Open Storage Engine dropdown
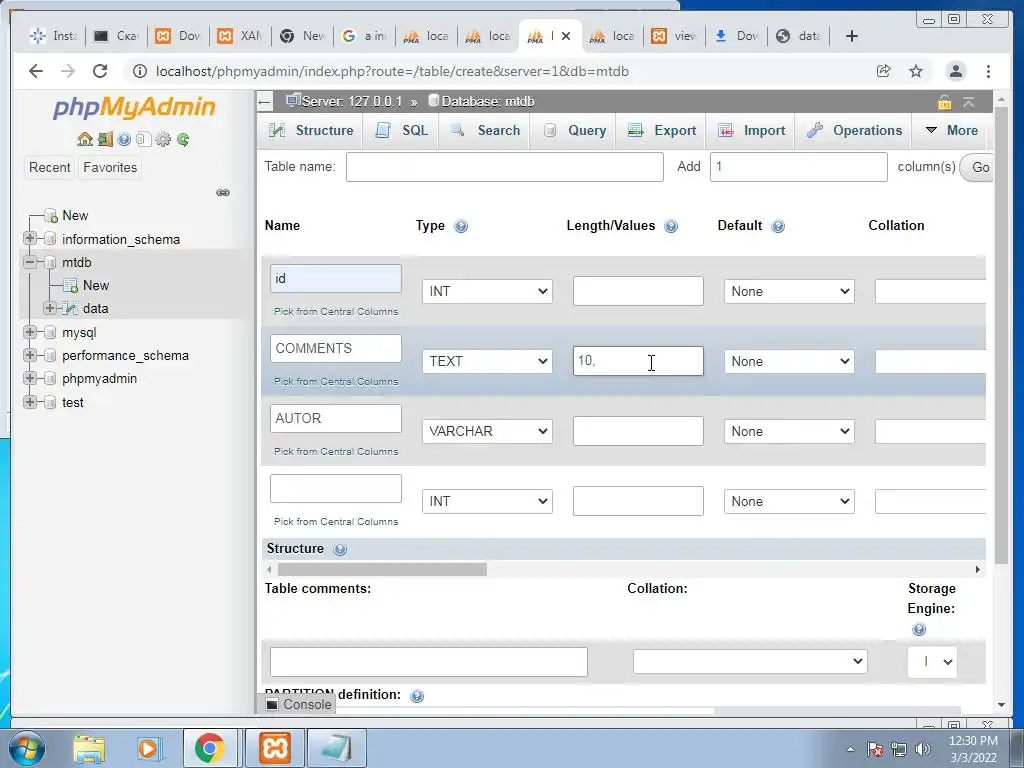This screenshot has width=1024, height=768. [932, 662]
